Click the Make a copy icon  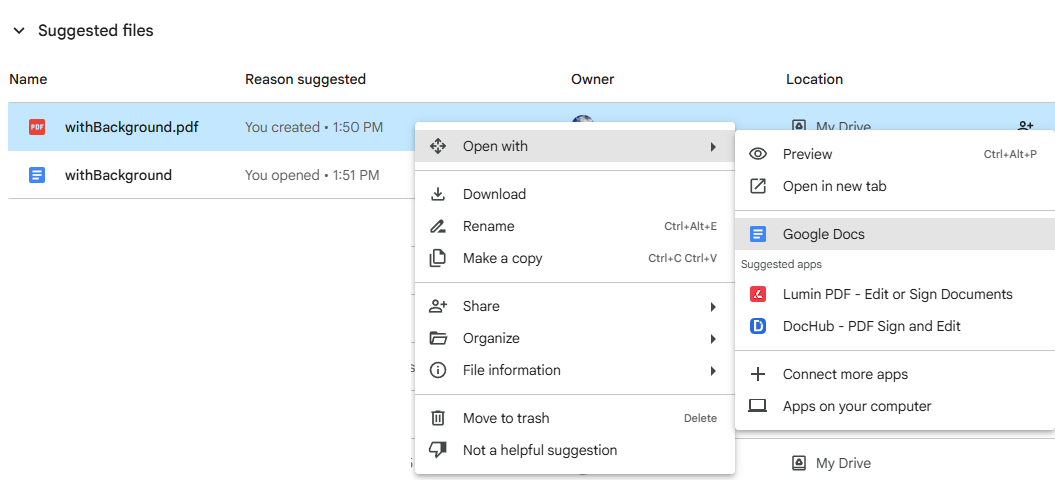pos(438,259)
